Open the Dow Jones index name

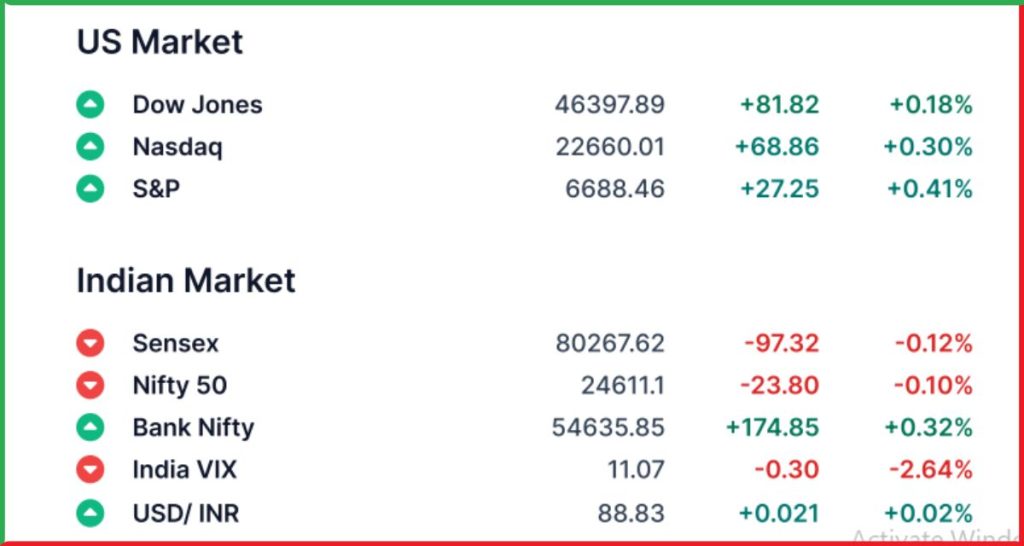[x=197, y=104]
